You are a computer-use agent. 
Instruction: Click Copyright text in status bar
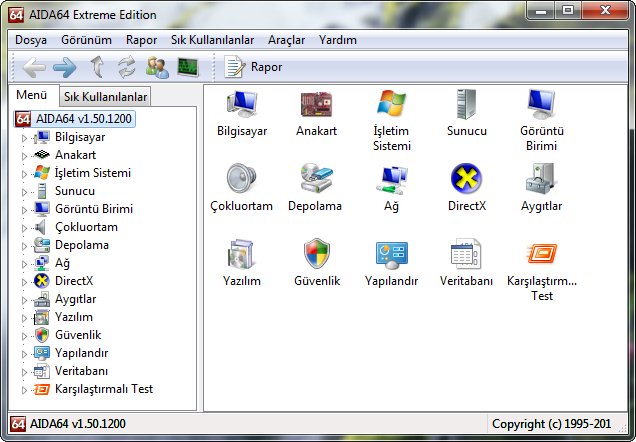tap(551, 424)
